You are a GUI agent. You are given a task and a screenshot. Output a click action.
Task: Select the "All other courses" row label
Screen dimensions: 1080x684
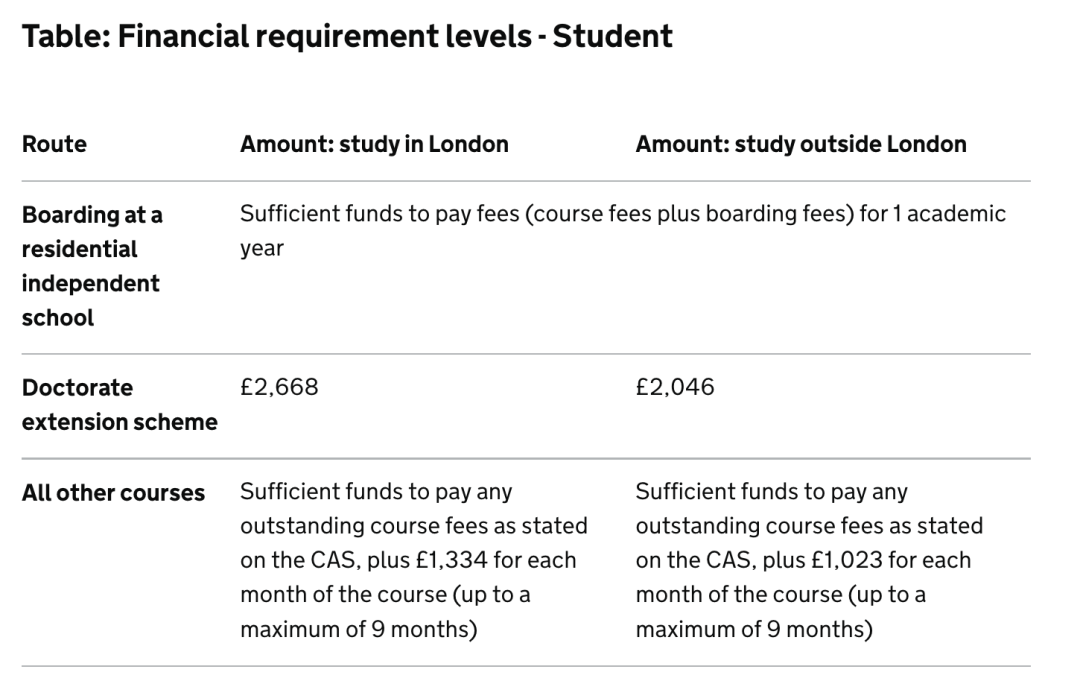113,493
